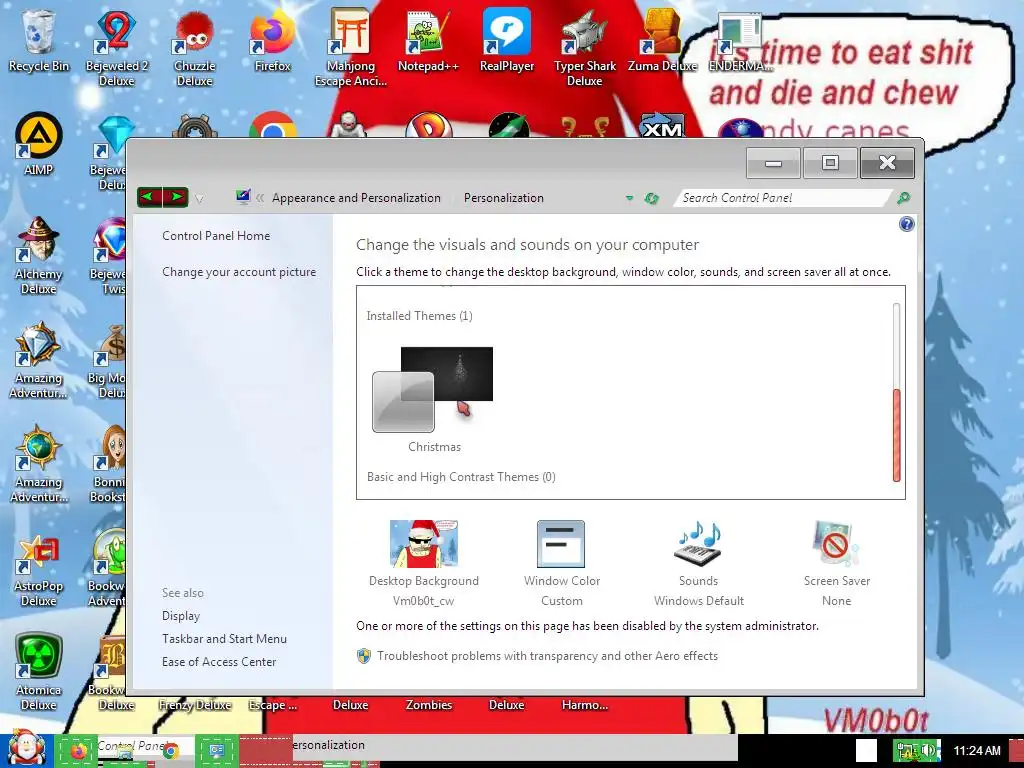Select the Firefox desktop shortcut

tap(273, 40)
